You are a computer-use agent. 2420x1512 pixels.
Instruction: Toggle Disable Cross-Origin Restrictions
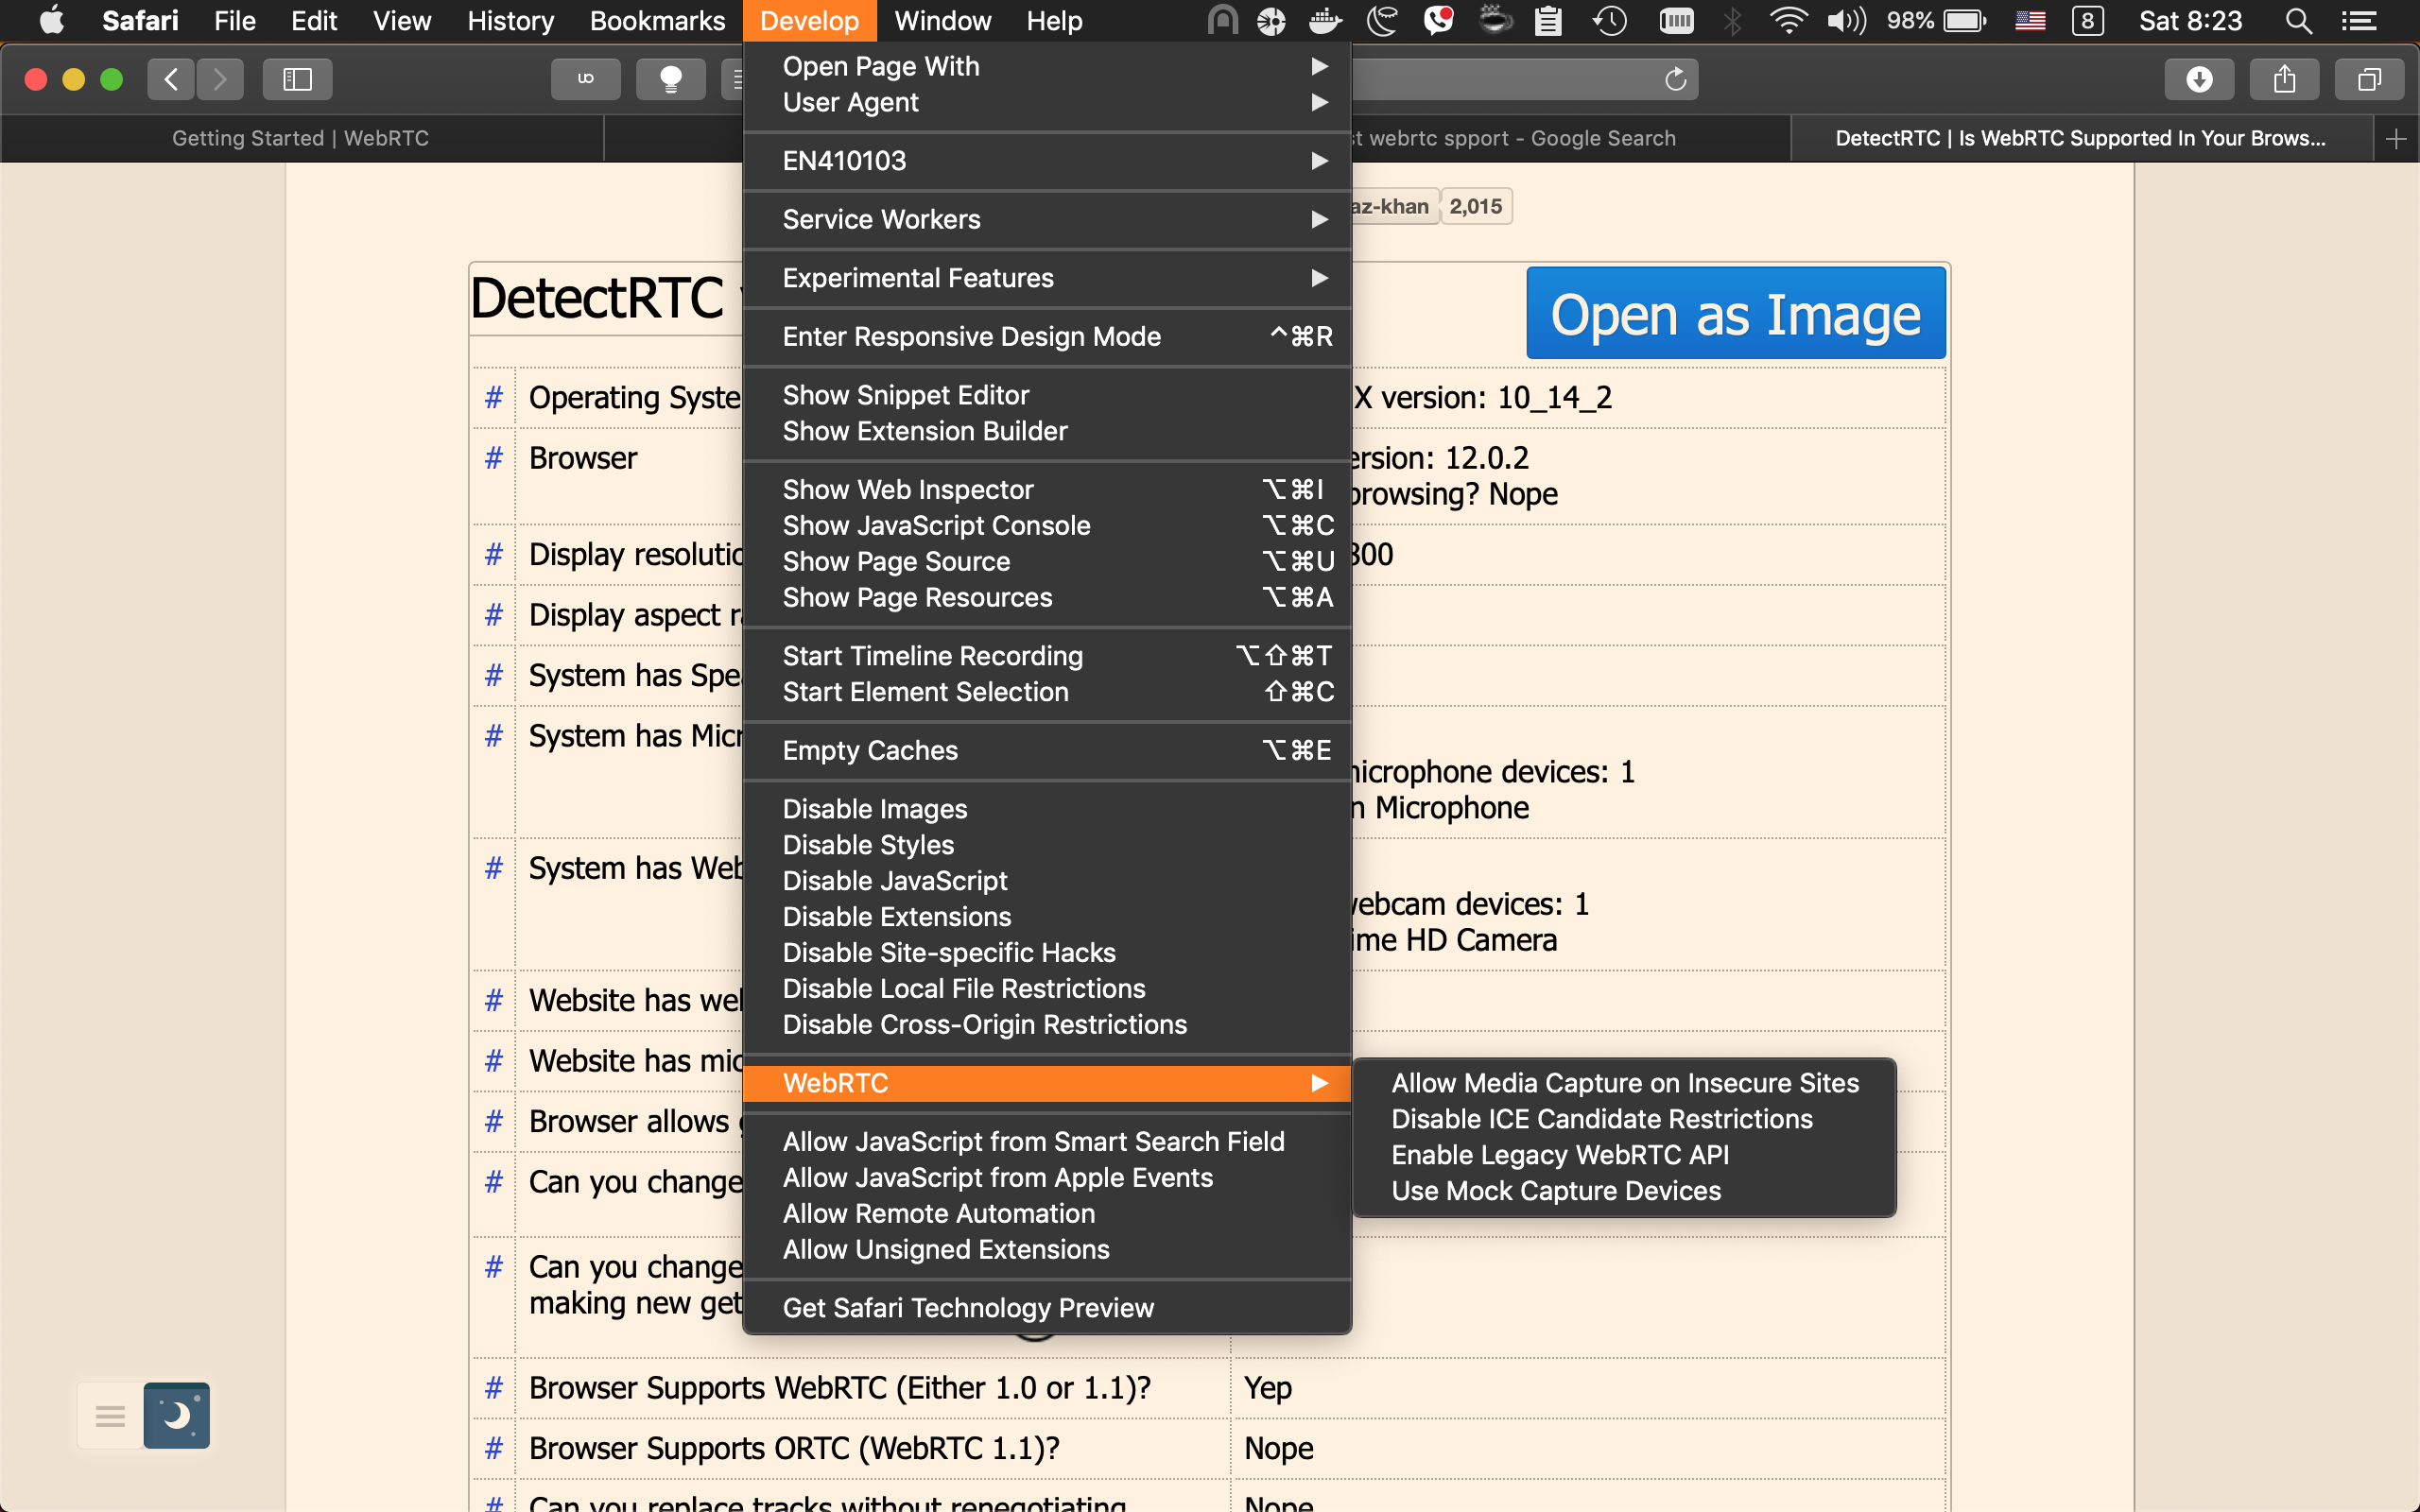click(1047, 1025)
